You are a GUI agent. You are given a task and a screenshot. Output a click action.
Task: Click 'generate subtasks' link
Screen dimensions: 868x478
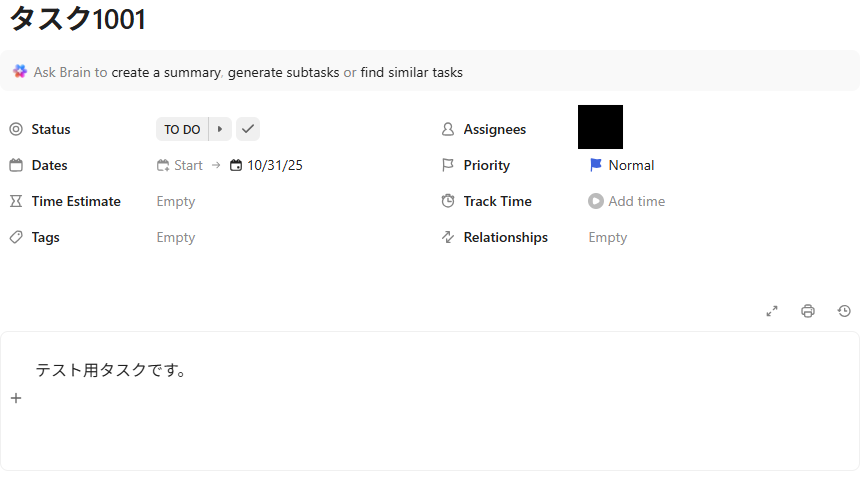point(283,73)
